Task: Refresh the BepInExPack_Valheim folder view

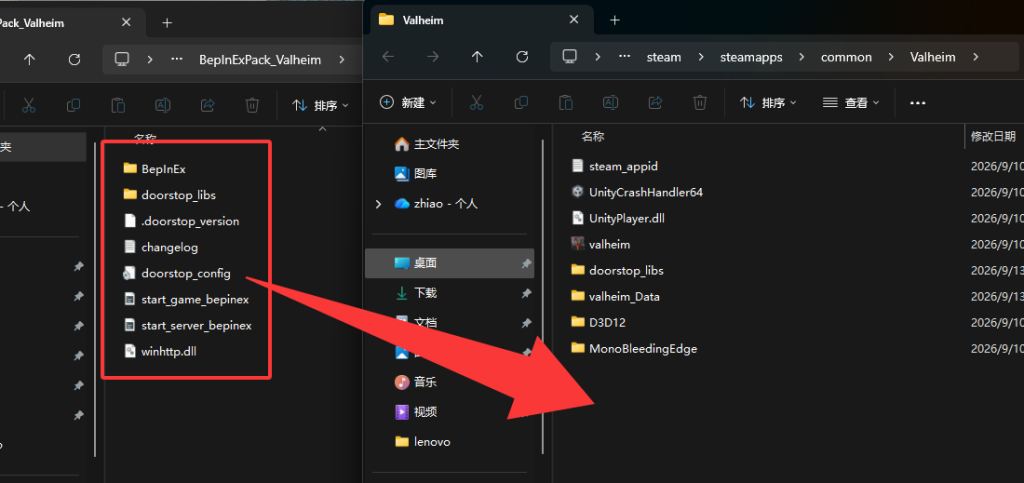Action: [x=74, y=59]
